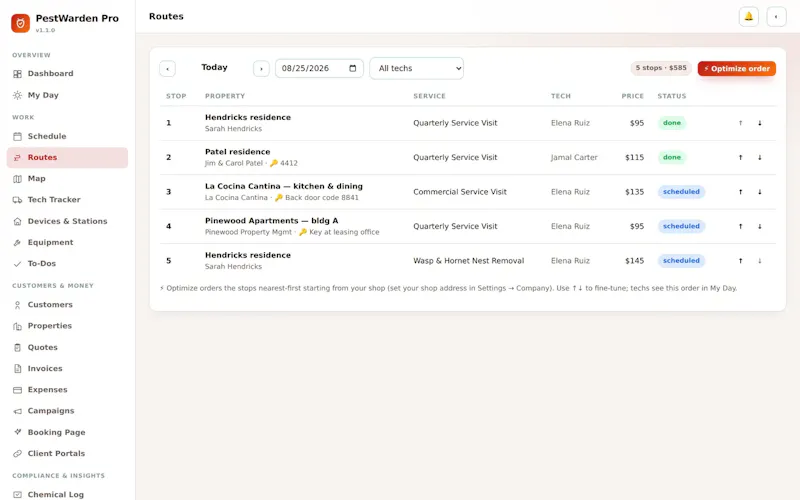Go to next day arrow
Viewport: 800px width, 500px height.
[261, 69]
